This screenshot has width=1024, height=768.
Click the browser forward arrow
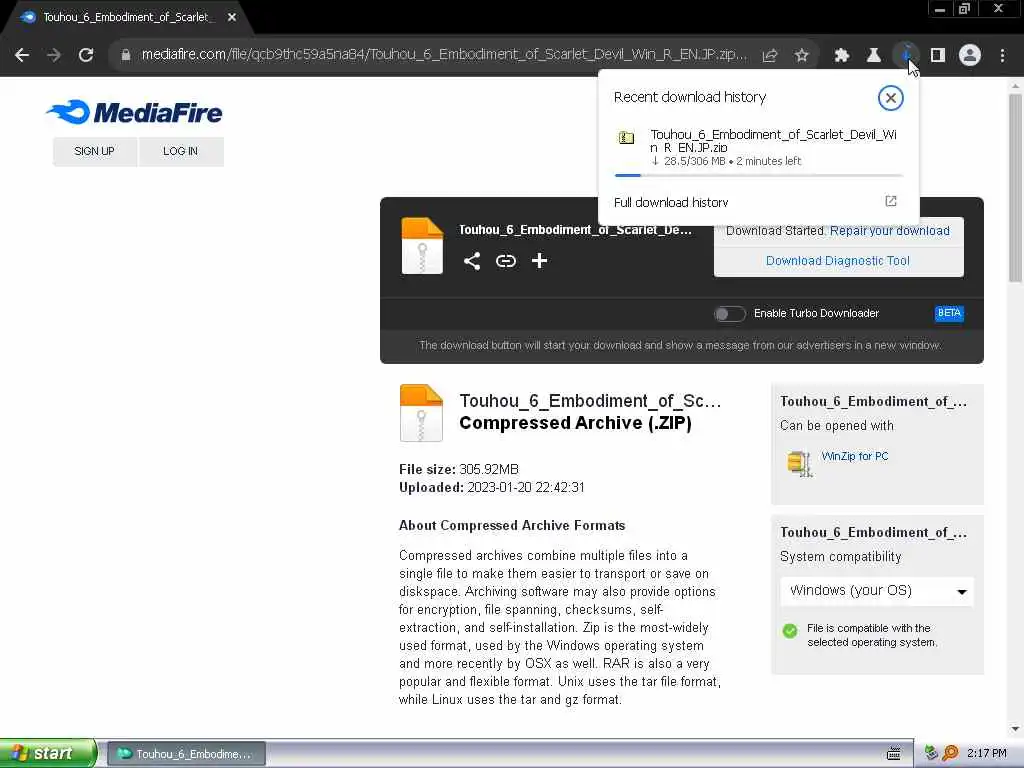tap(54, 55)
